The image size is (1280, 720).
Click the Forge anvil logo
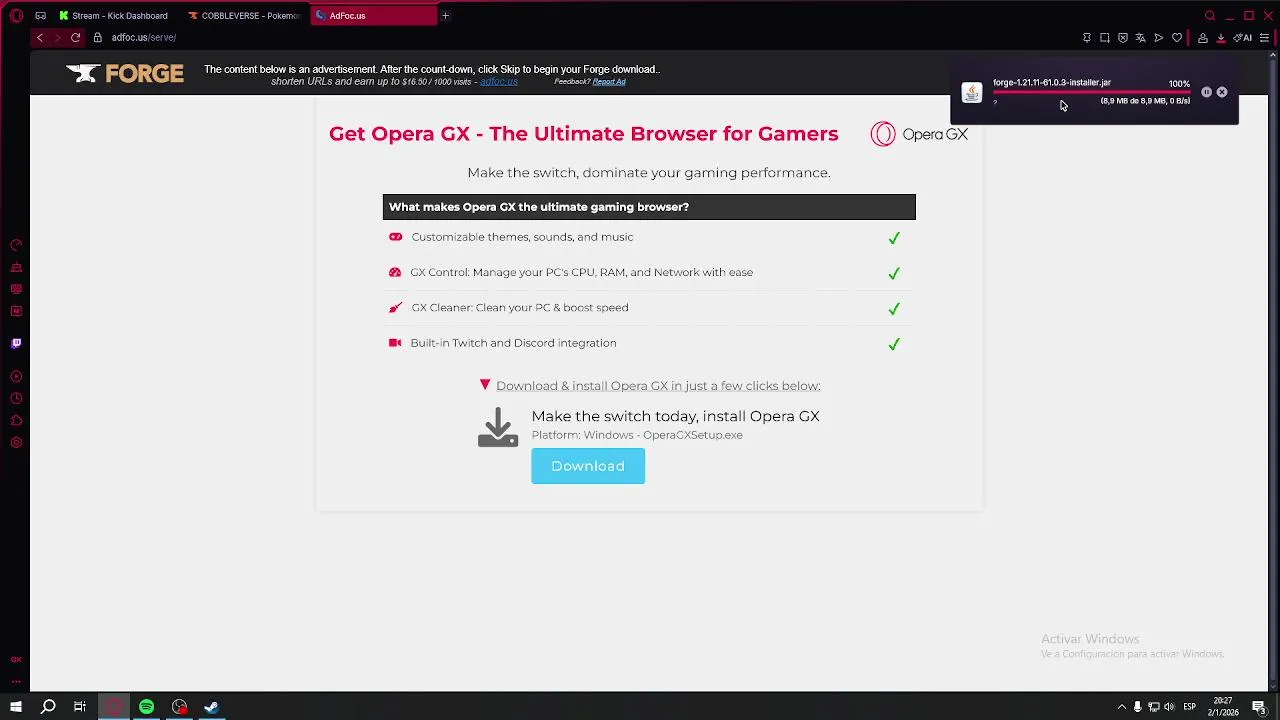click(x=125, y=74)
